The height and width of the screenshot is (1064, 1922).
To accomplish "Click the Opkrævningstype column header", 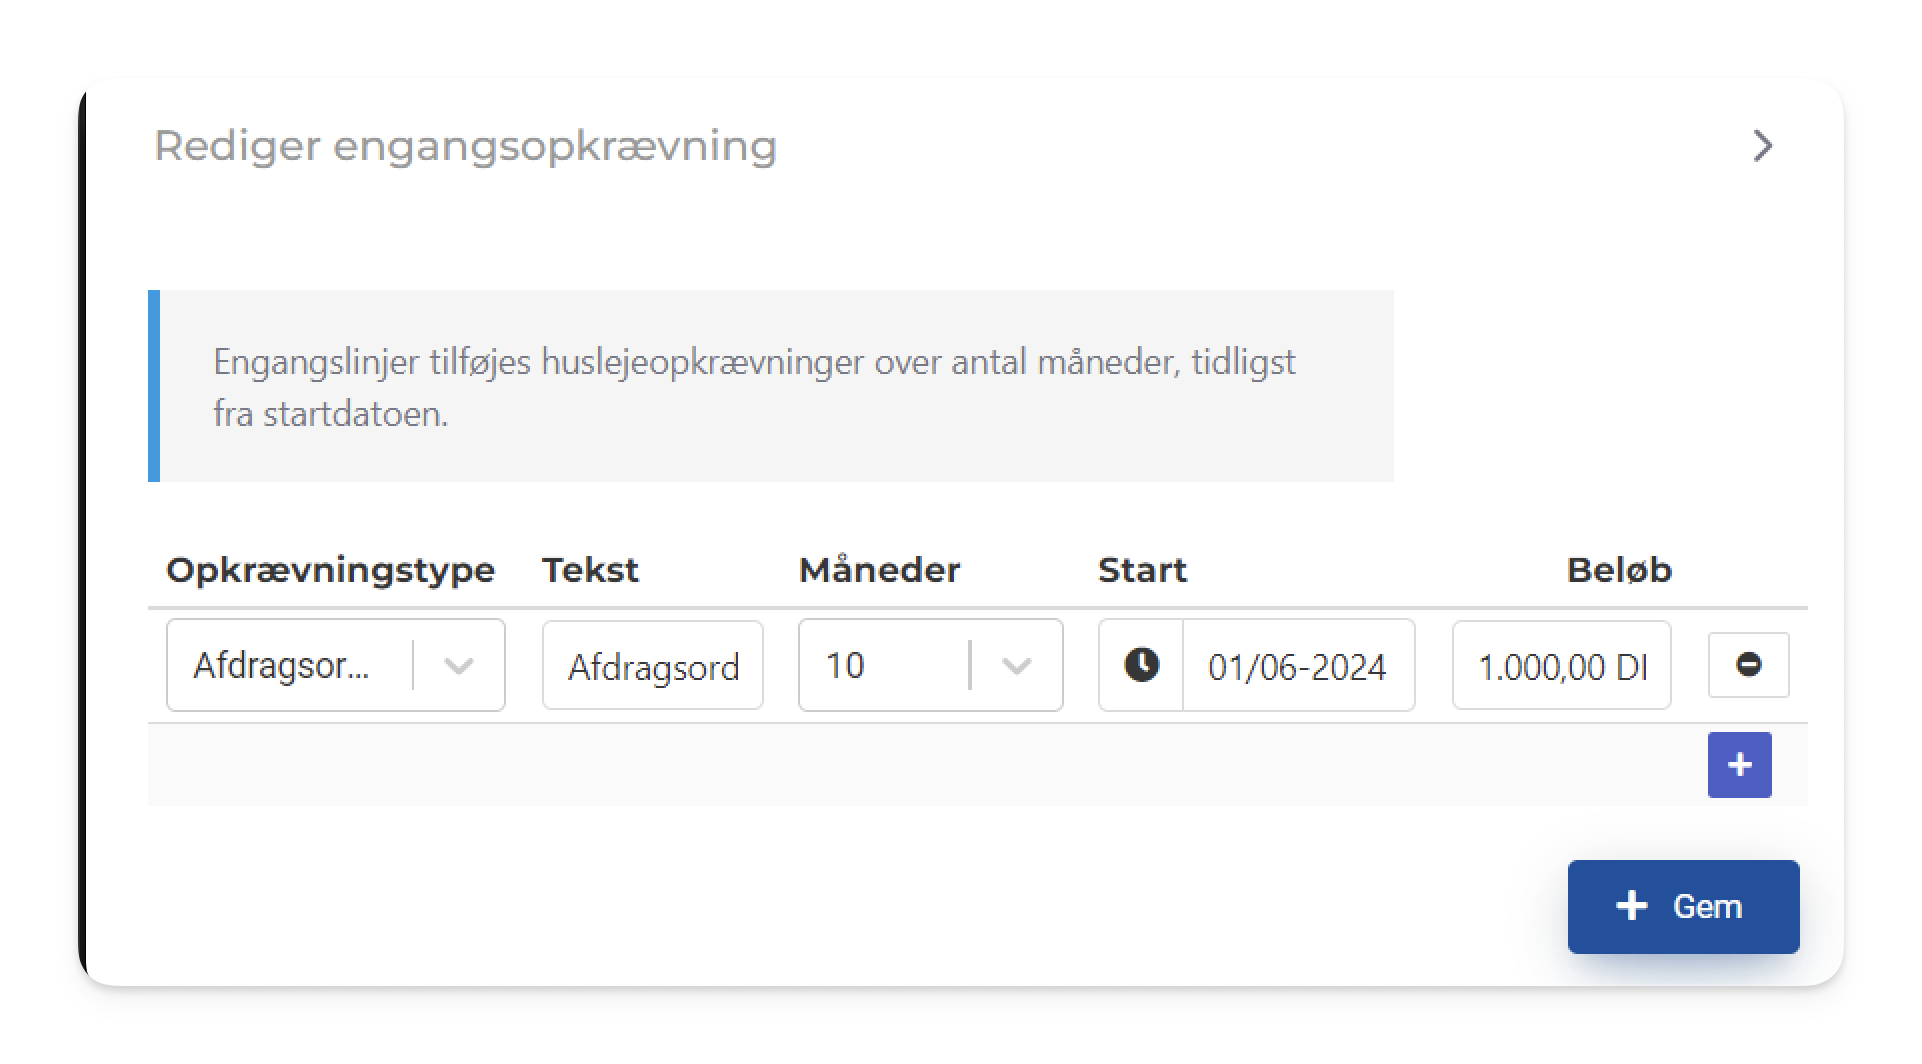I will (x=330, y=570).
